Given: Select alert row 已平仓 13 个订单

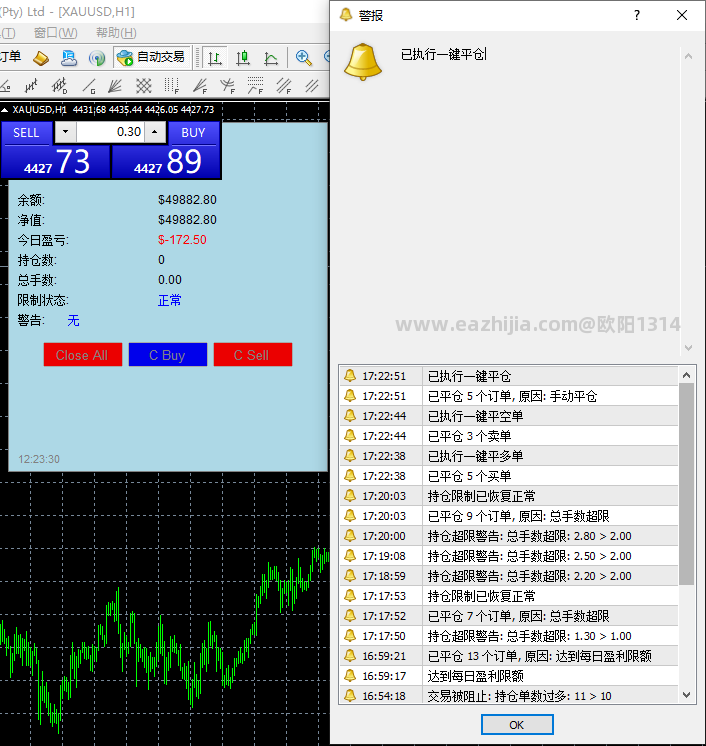Looking at the screenshot, I should point(509,656).
